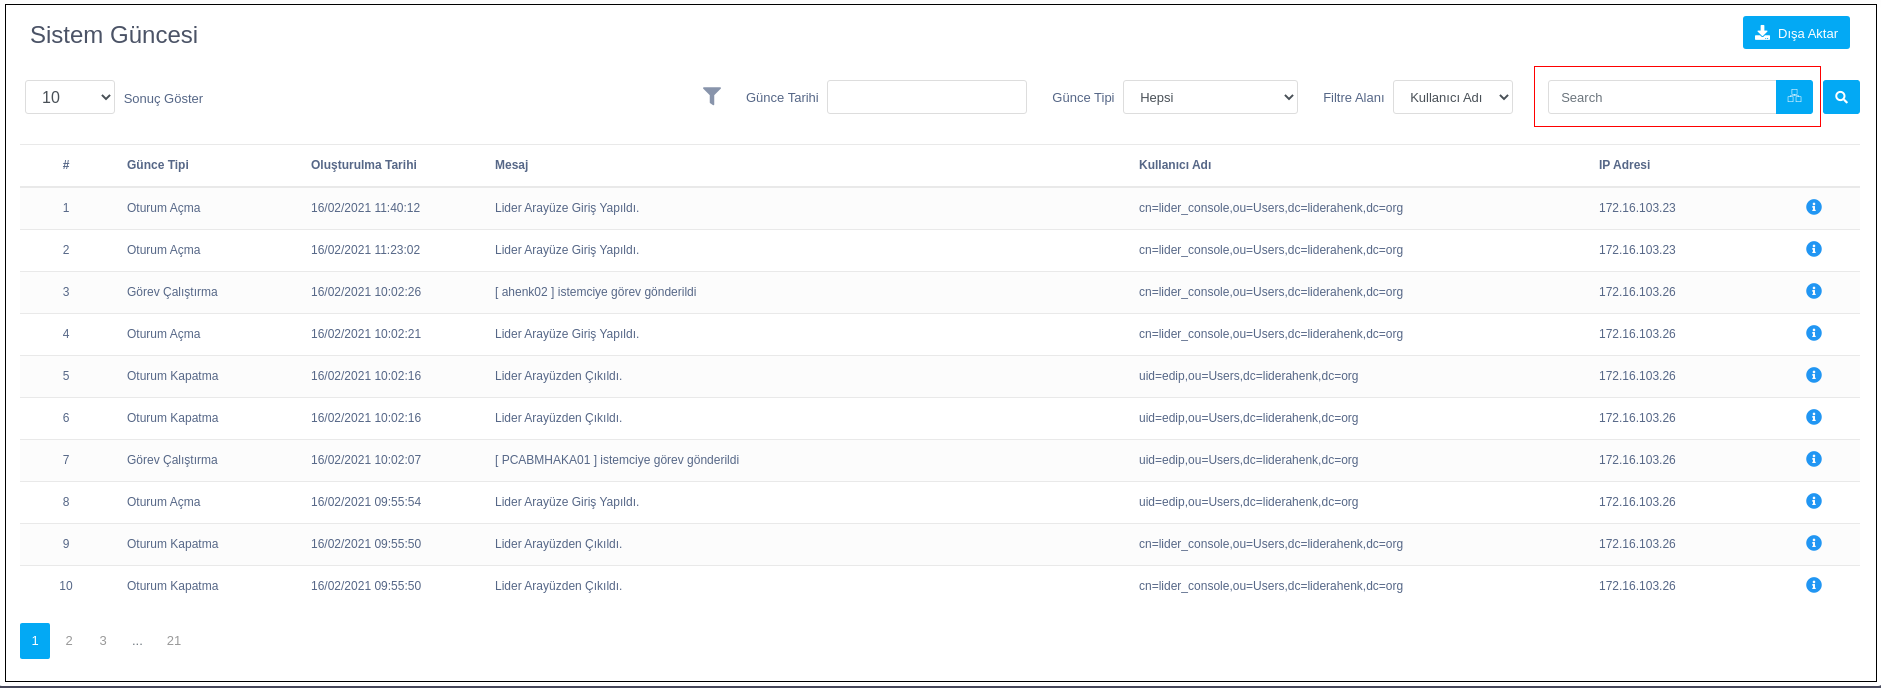1881x688 pixels.
Task: Open the results-per-page dropdown showing 10
Action: (x=70, y=97)
